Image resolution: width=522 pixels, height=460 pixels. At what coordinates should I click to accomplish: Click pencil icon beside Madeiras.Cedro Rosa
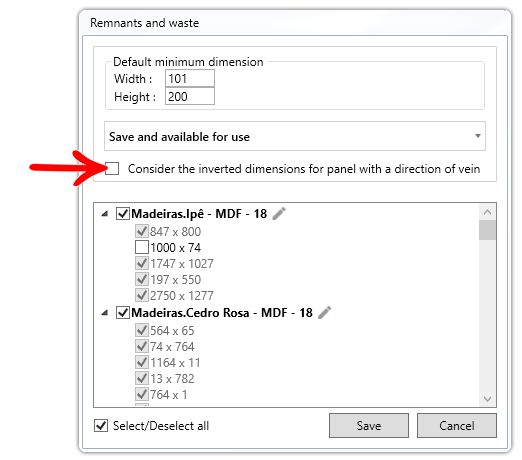pyautogui.click(x=324, y=313)
